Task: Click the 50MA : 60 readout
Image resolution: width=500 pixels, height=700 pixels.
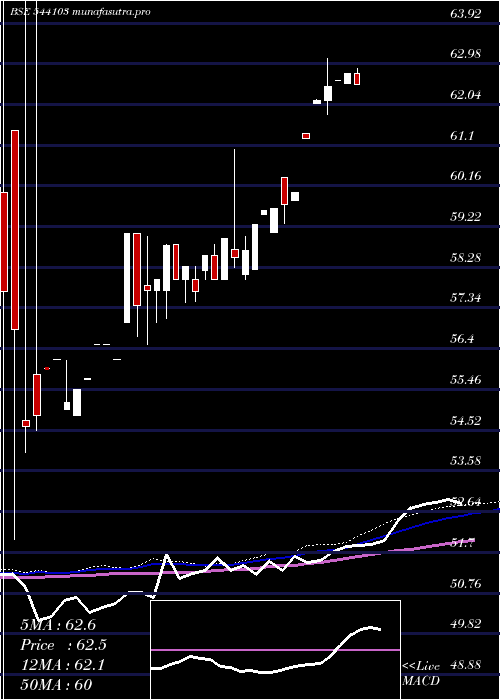Action: pyautogui.click(x=56, y=685)
